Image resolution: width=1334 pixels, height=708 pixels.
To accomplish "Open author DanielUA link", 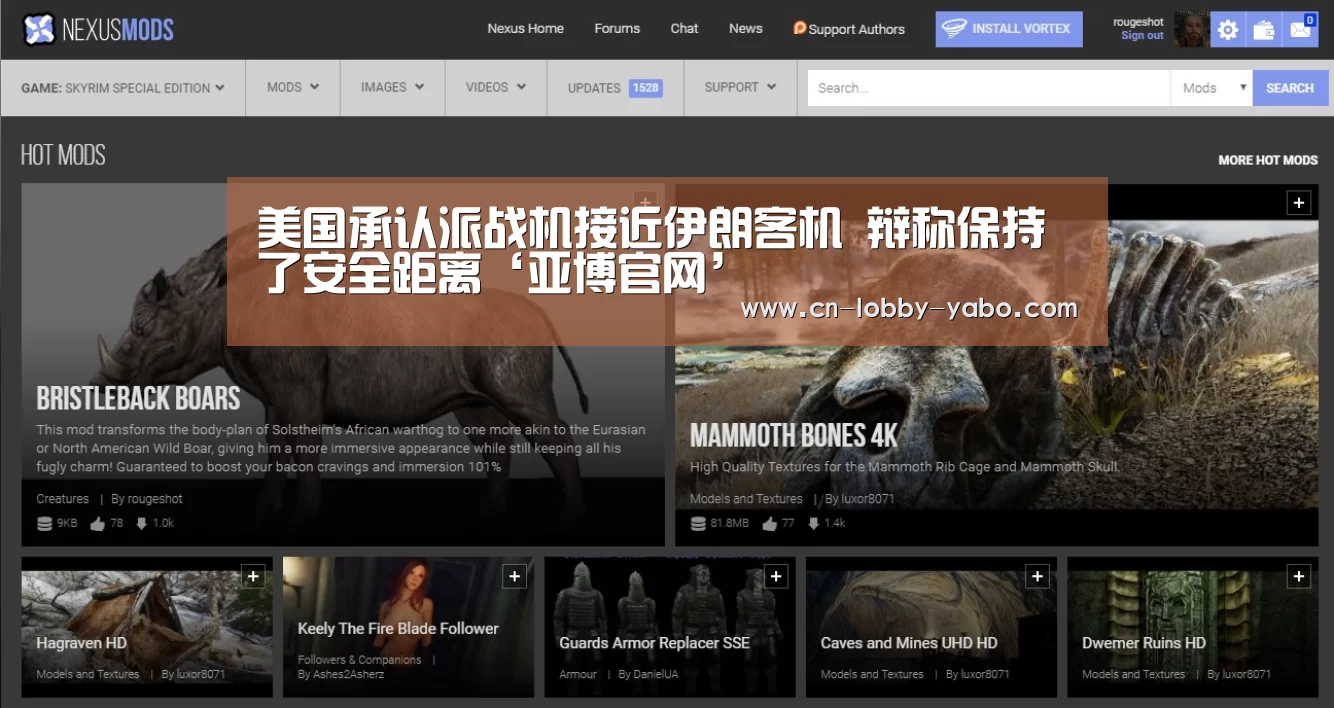I will [657, 675].
